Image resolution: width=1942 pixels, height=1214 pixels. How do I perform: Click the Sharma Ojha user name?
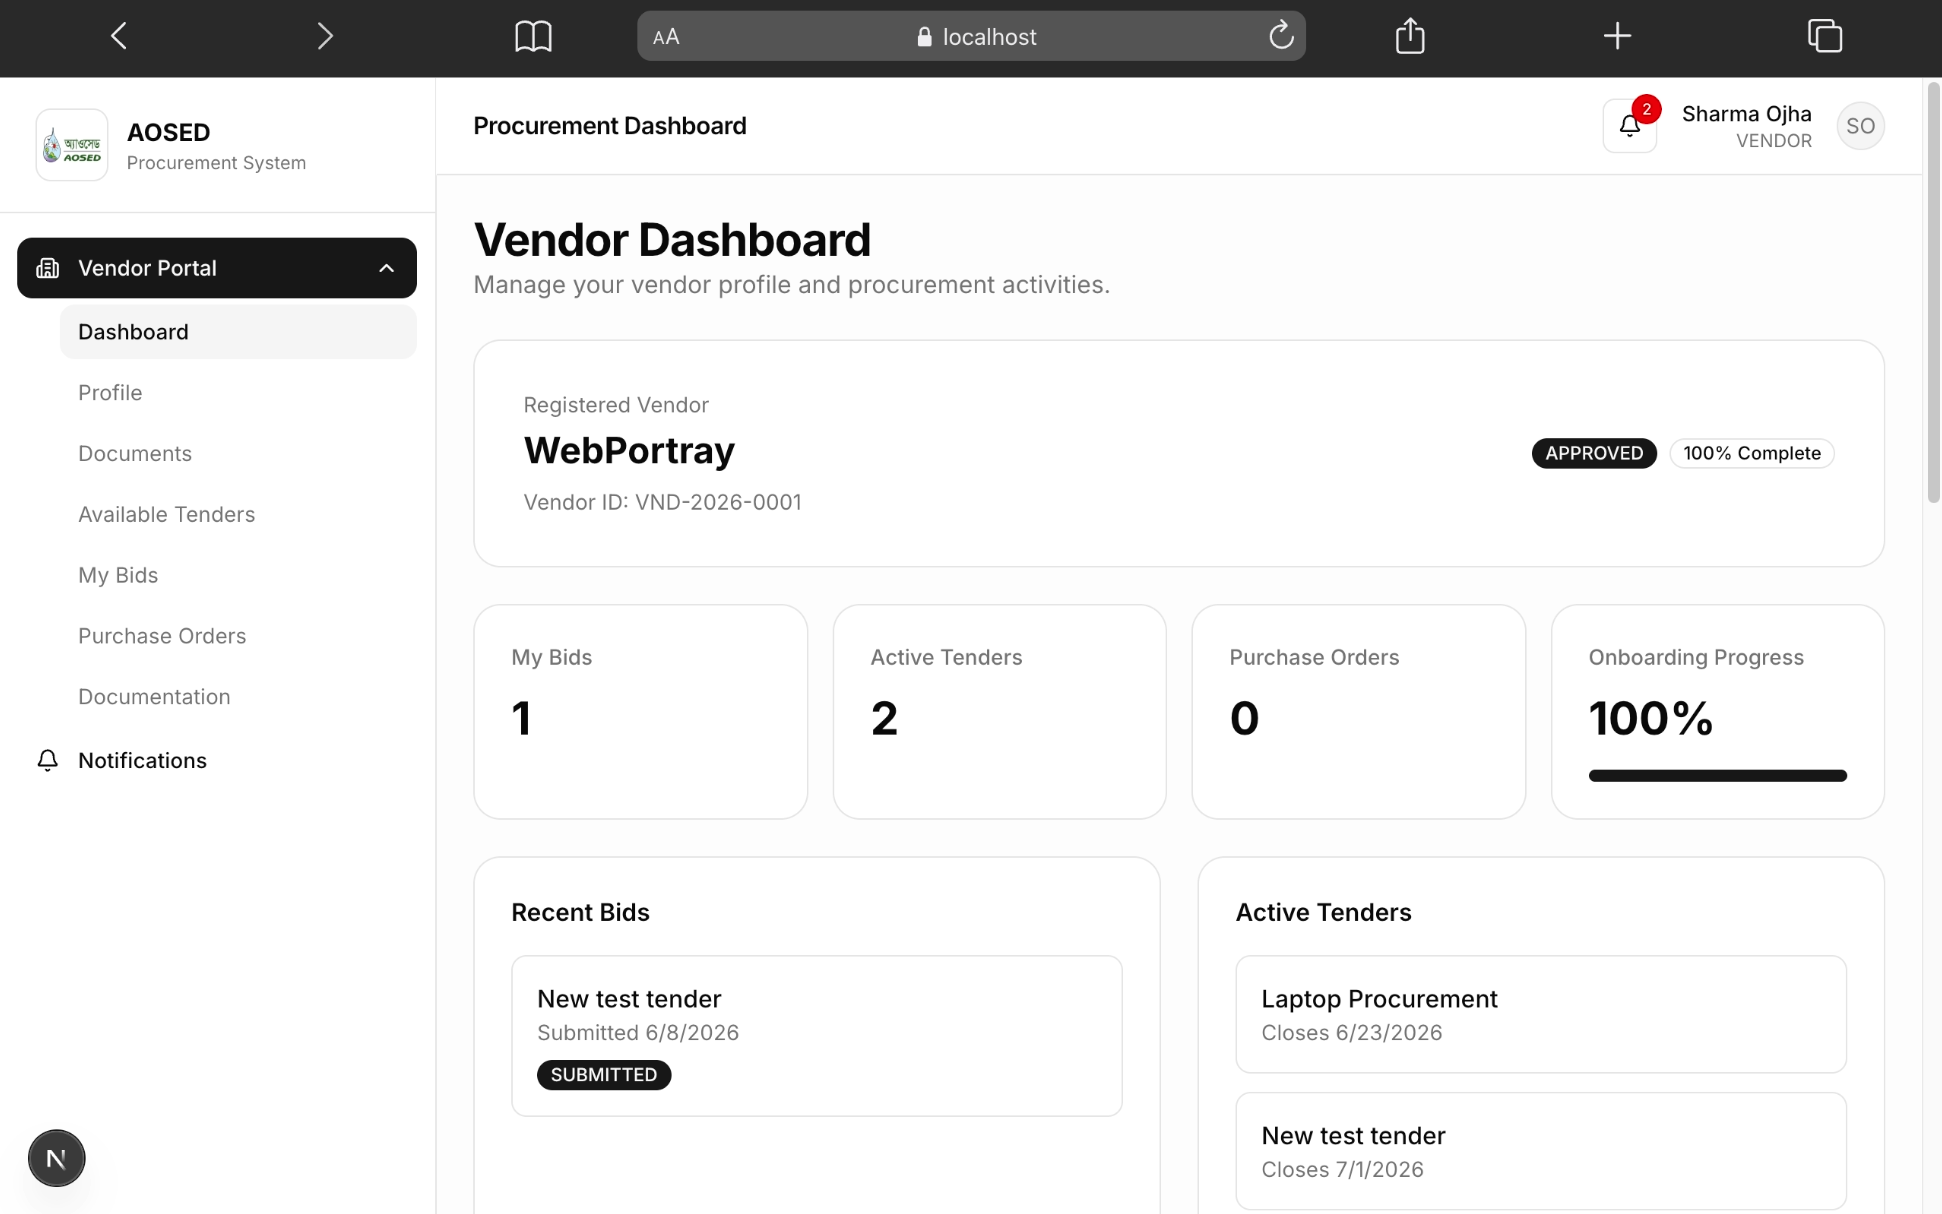[x=1746, y=114]
